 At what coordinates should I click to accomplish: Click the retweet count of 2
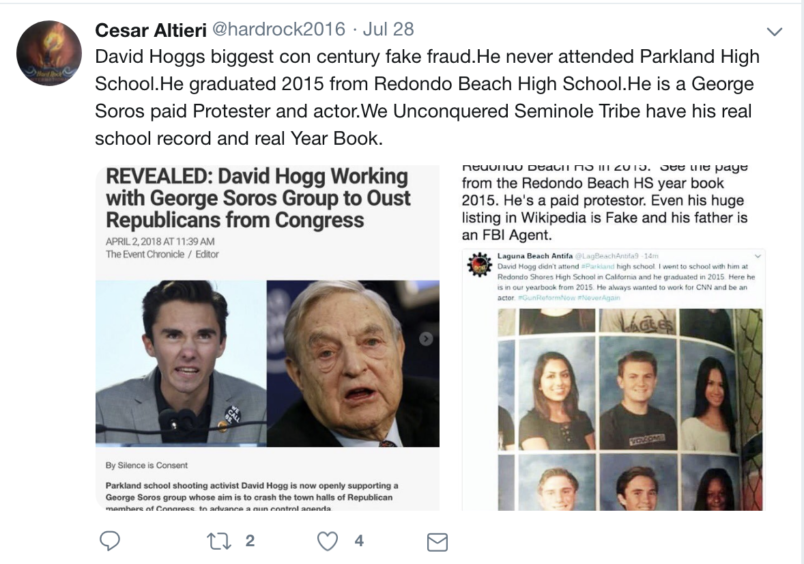click(x=250, y=541)
